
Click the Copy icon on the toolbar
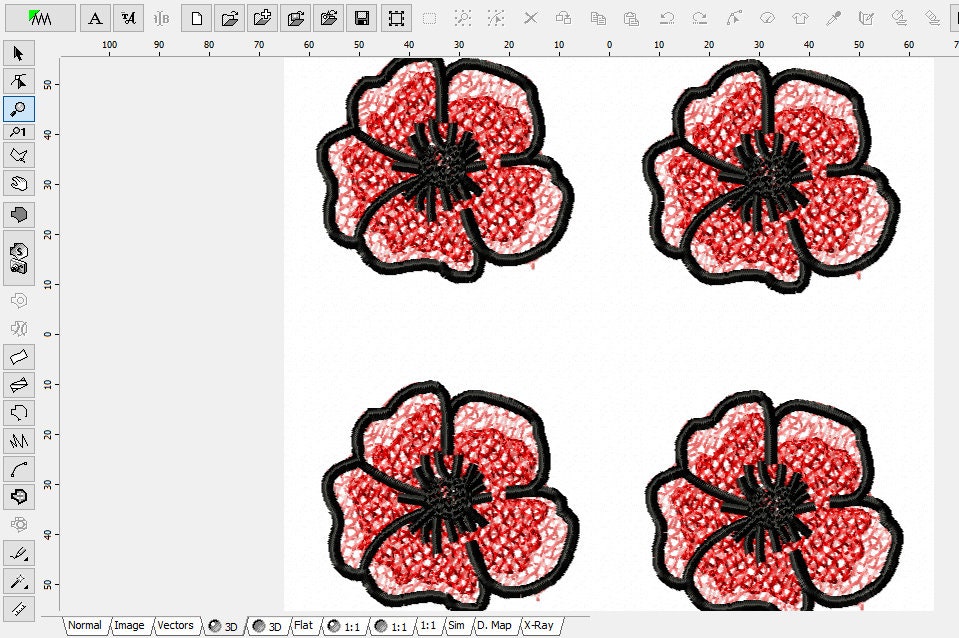597,17
